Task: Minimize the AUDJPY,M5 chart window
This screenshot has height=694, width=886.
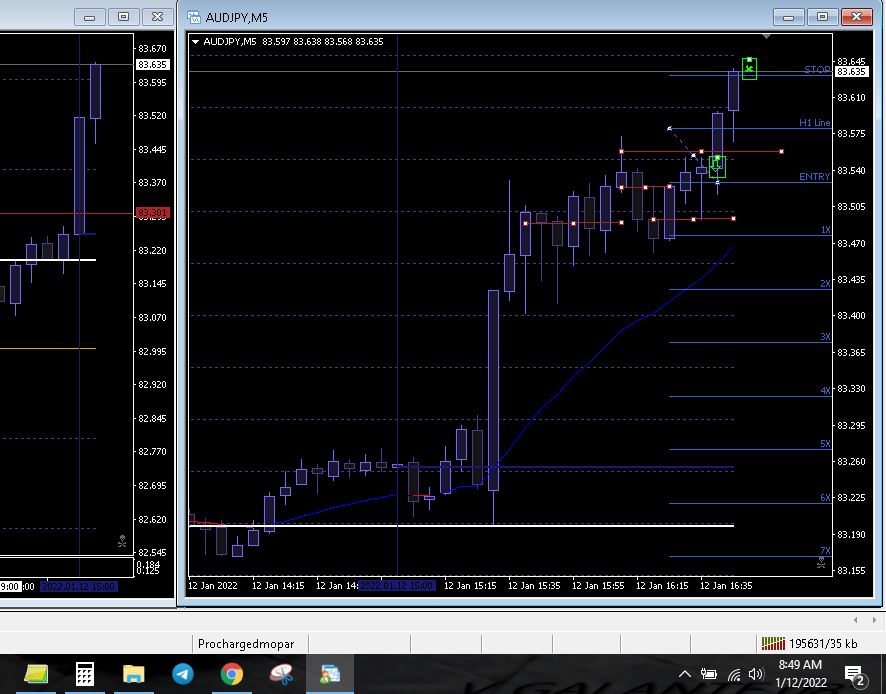Action: (x=788, y=16)
